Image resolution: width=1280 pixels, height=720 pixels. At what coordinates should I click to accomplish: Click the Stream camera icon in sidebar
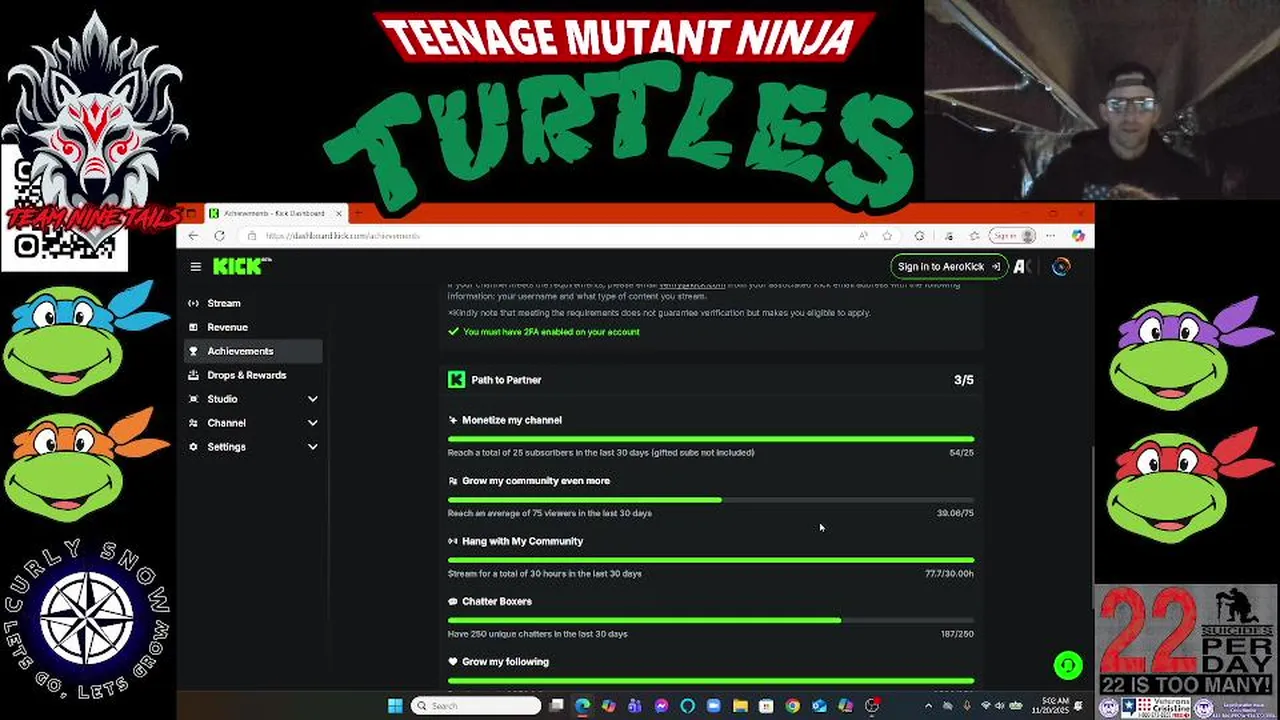pos(194,303)
